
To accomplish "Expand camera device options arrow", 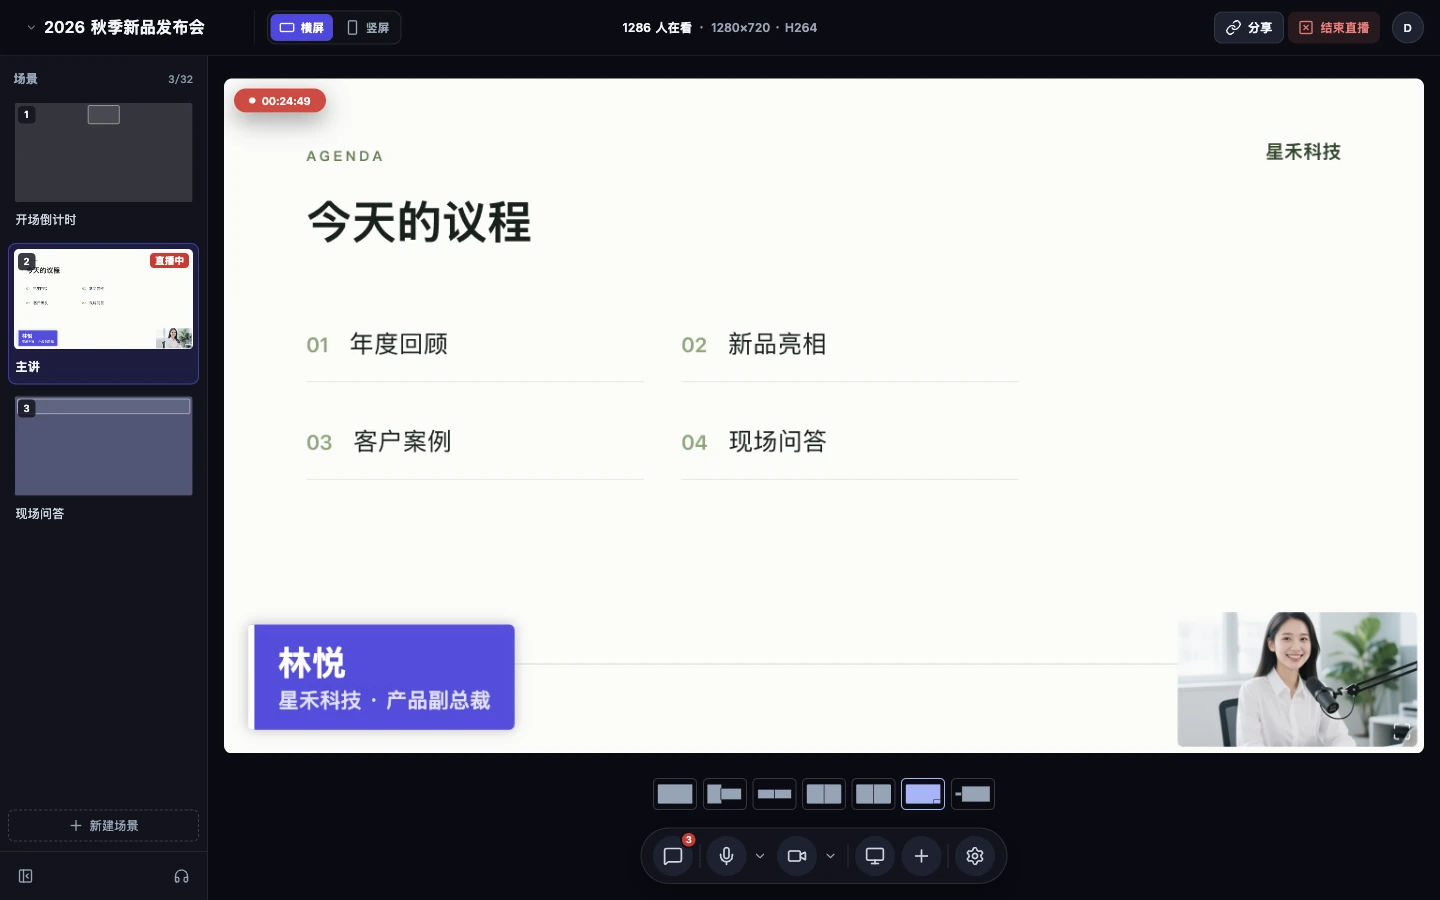I will coord(830,856).
